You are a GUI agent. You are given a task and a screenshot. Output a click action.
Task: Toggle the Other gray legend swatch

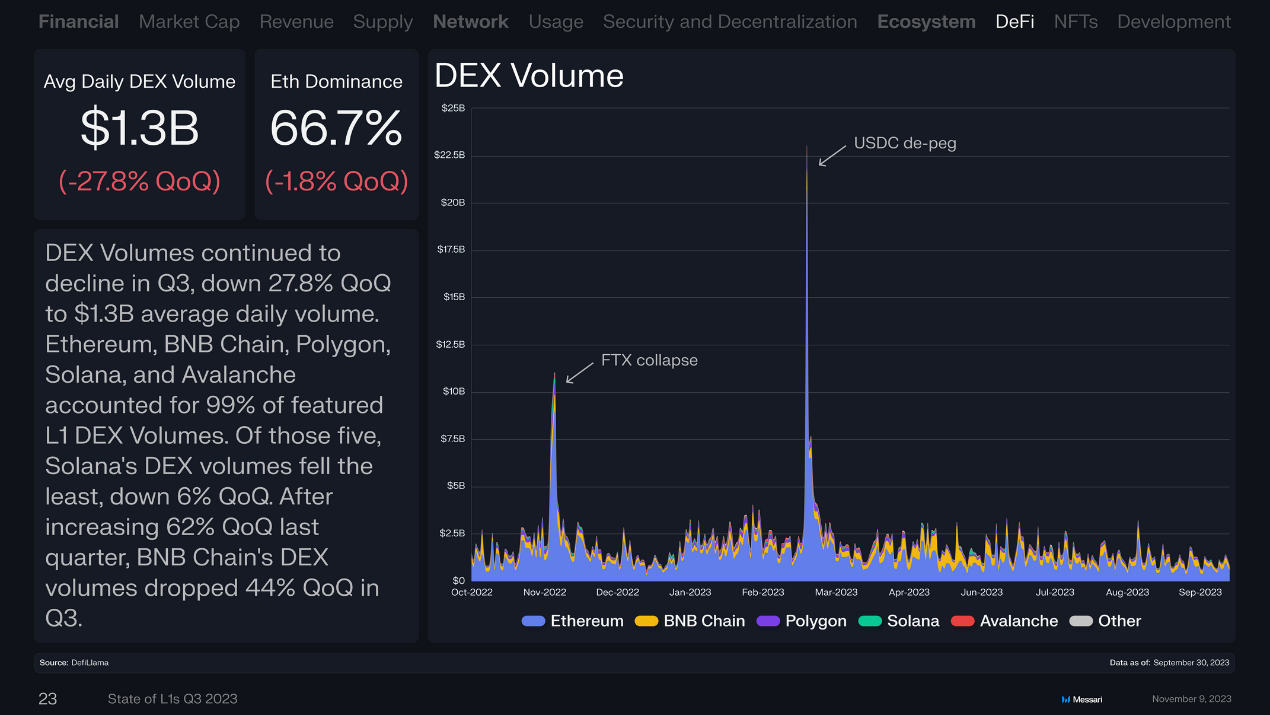(x=1081, y=621)
